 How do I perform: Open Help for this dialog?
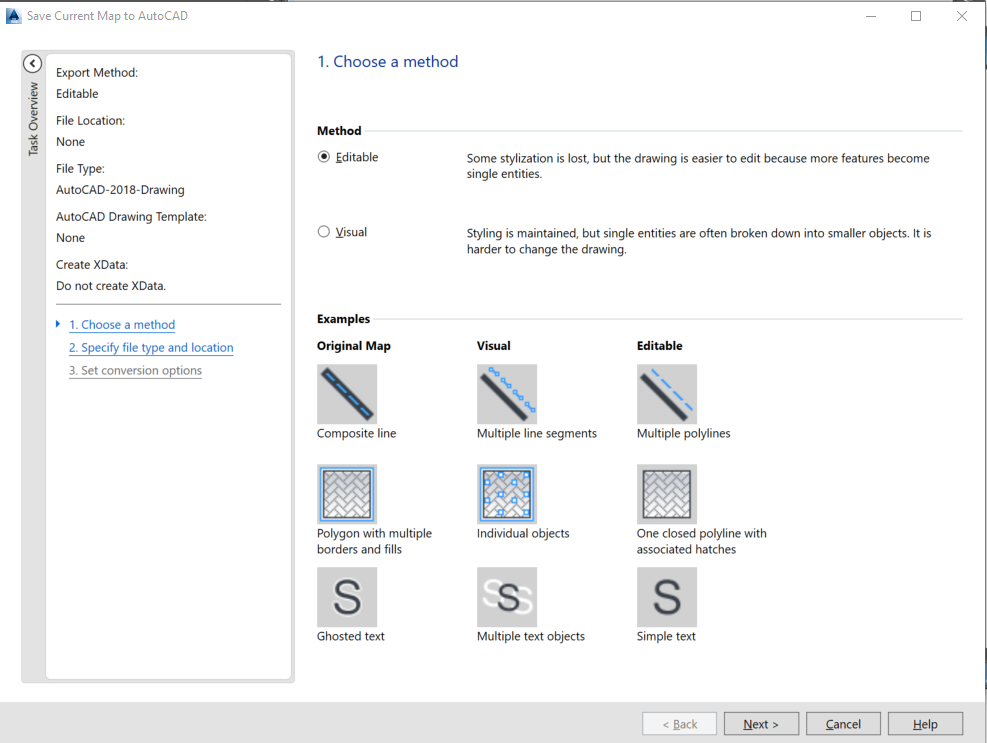click(925, 723)
